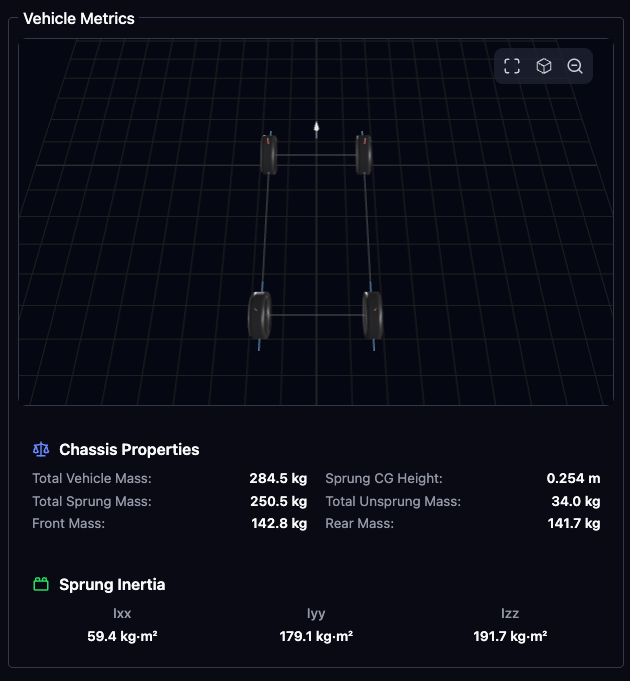Screen dimensions: 630x681
Task: Click the Total Sprung Mass label
Action: [x=92, y=501]
